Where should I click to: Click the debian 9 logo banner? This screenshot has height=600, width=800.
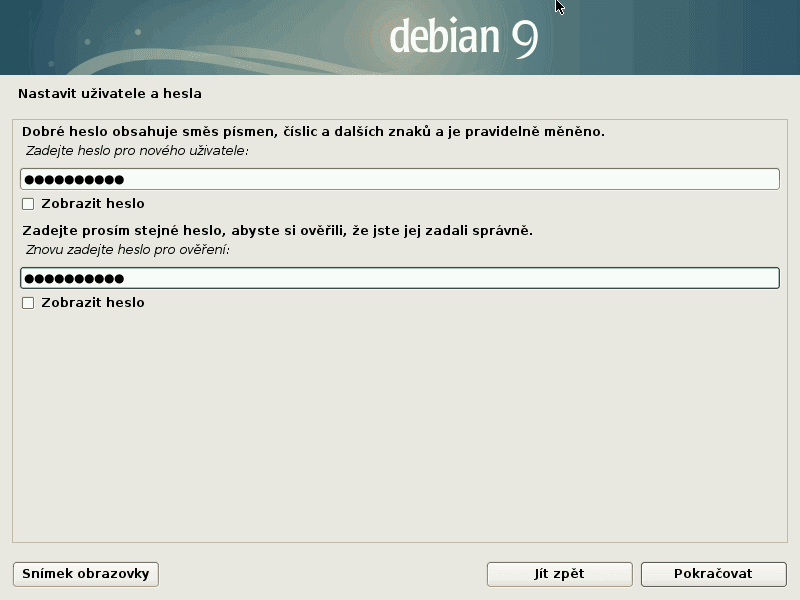(400, 37)
